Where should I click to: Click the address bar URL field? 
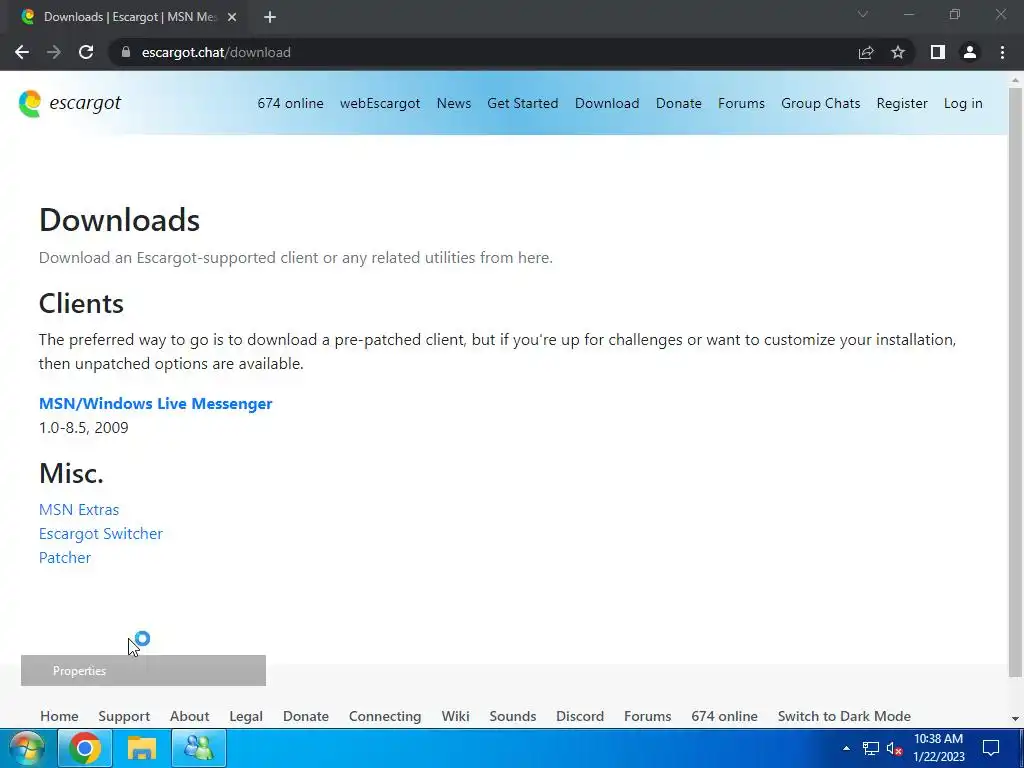coord(483,52)
